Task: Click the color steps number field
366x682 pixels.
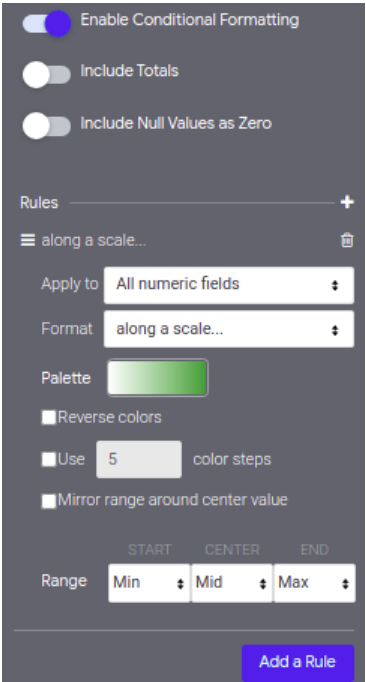Action: click(139, 459)
